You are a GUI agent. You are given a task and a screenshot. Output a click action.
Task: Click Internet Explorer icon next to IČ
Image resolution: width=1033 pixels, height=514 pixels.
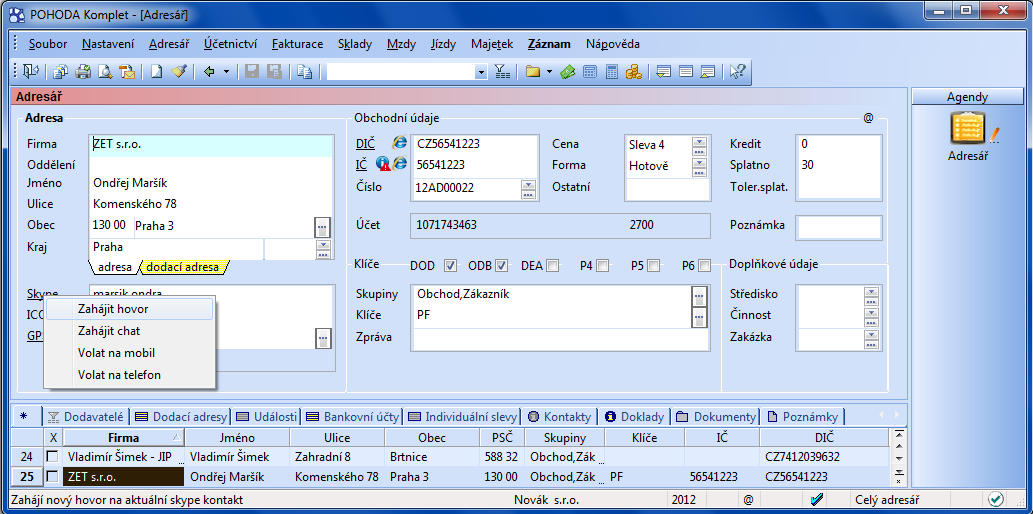399,164
